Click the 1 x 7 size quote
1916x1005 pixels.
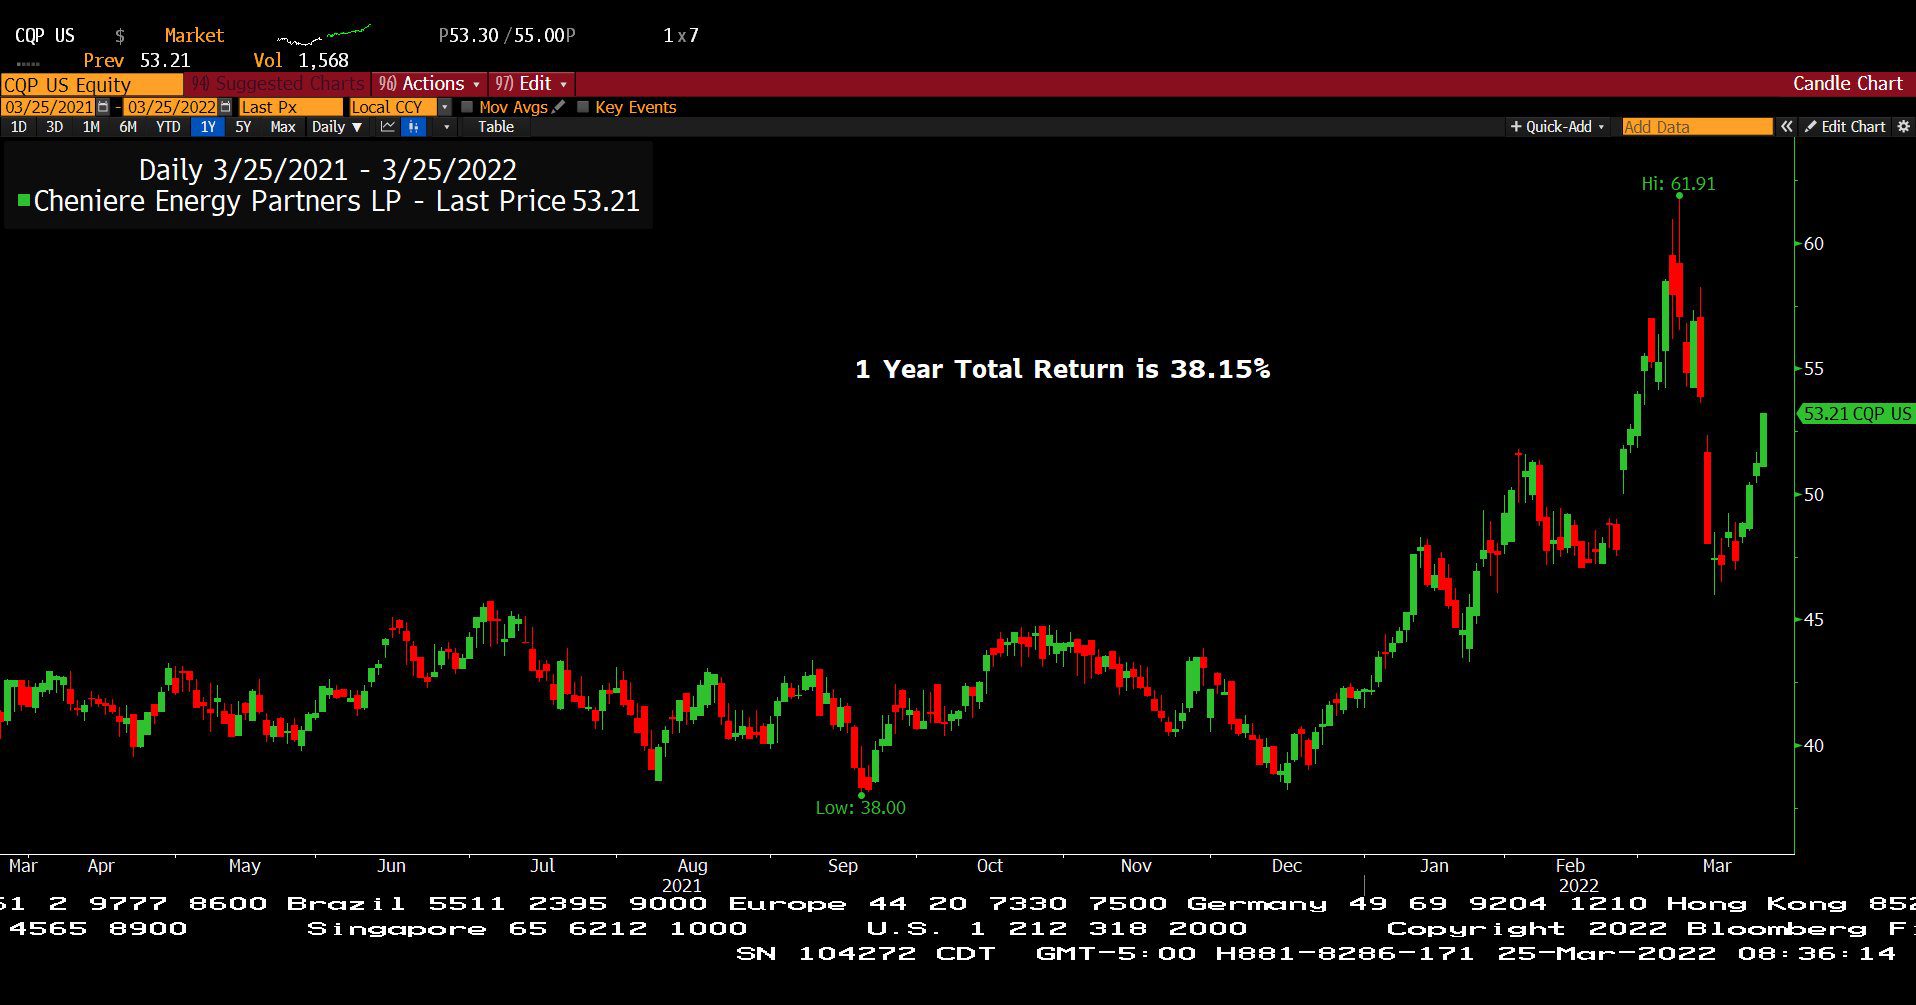tap(681, 35)
